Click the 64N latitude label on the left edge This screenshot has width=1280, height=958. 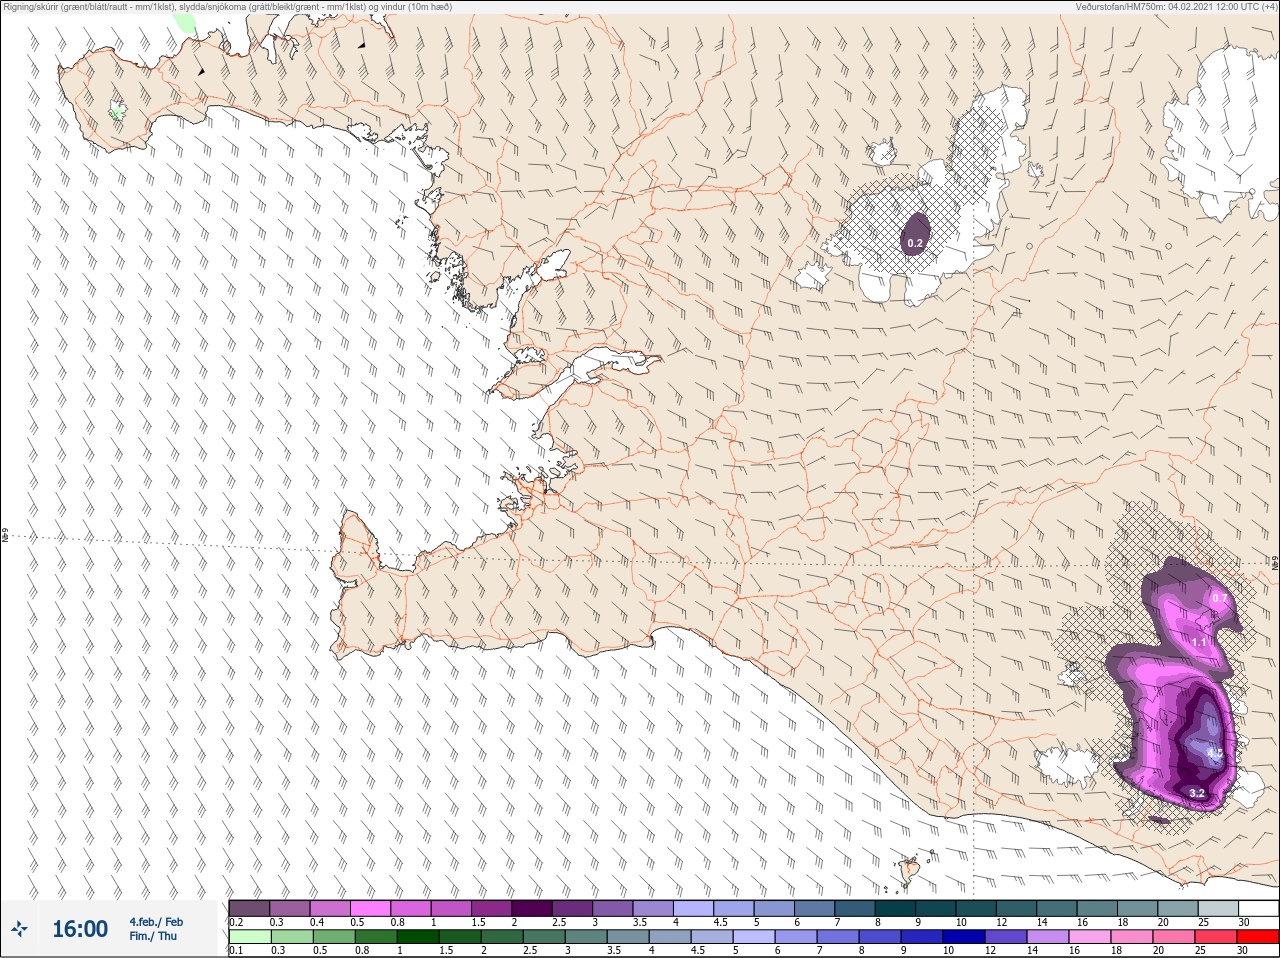[x=4, y=536]
